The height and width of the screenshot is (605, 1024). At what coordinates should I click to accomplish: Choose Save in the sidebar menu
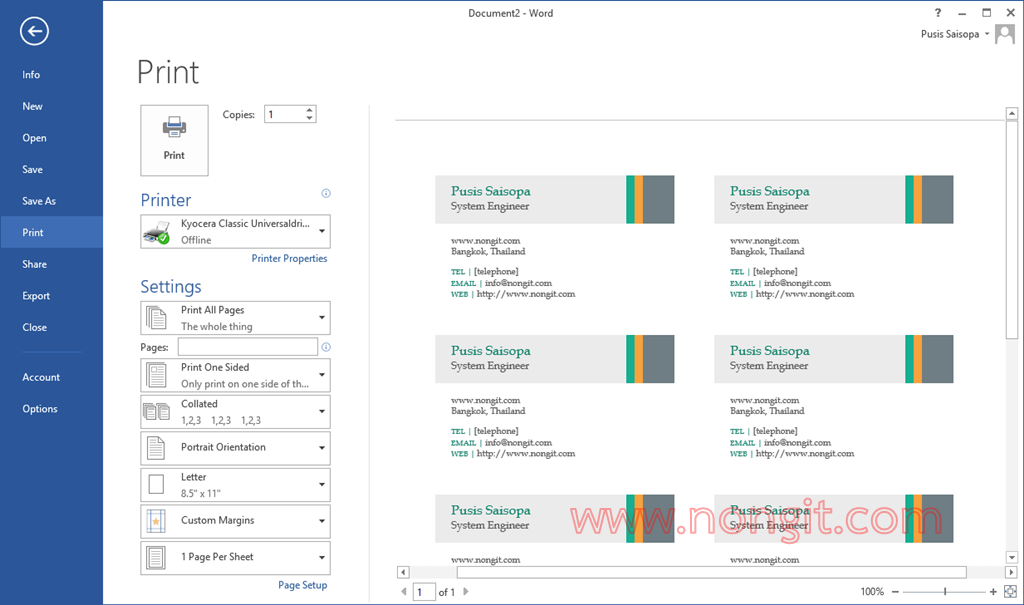[52, 169]
